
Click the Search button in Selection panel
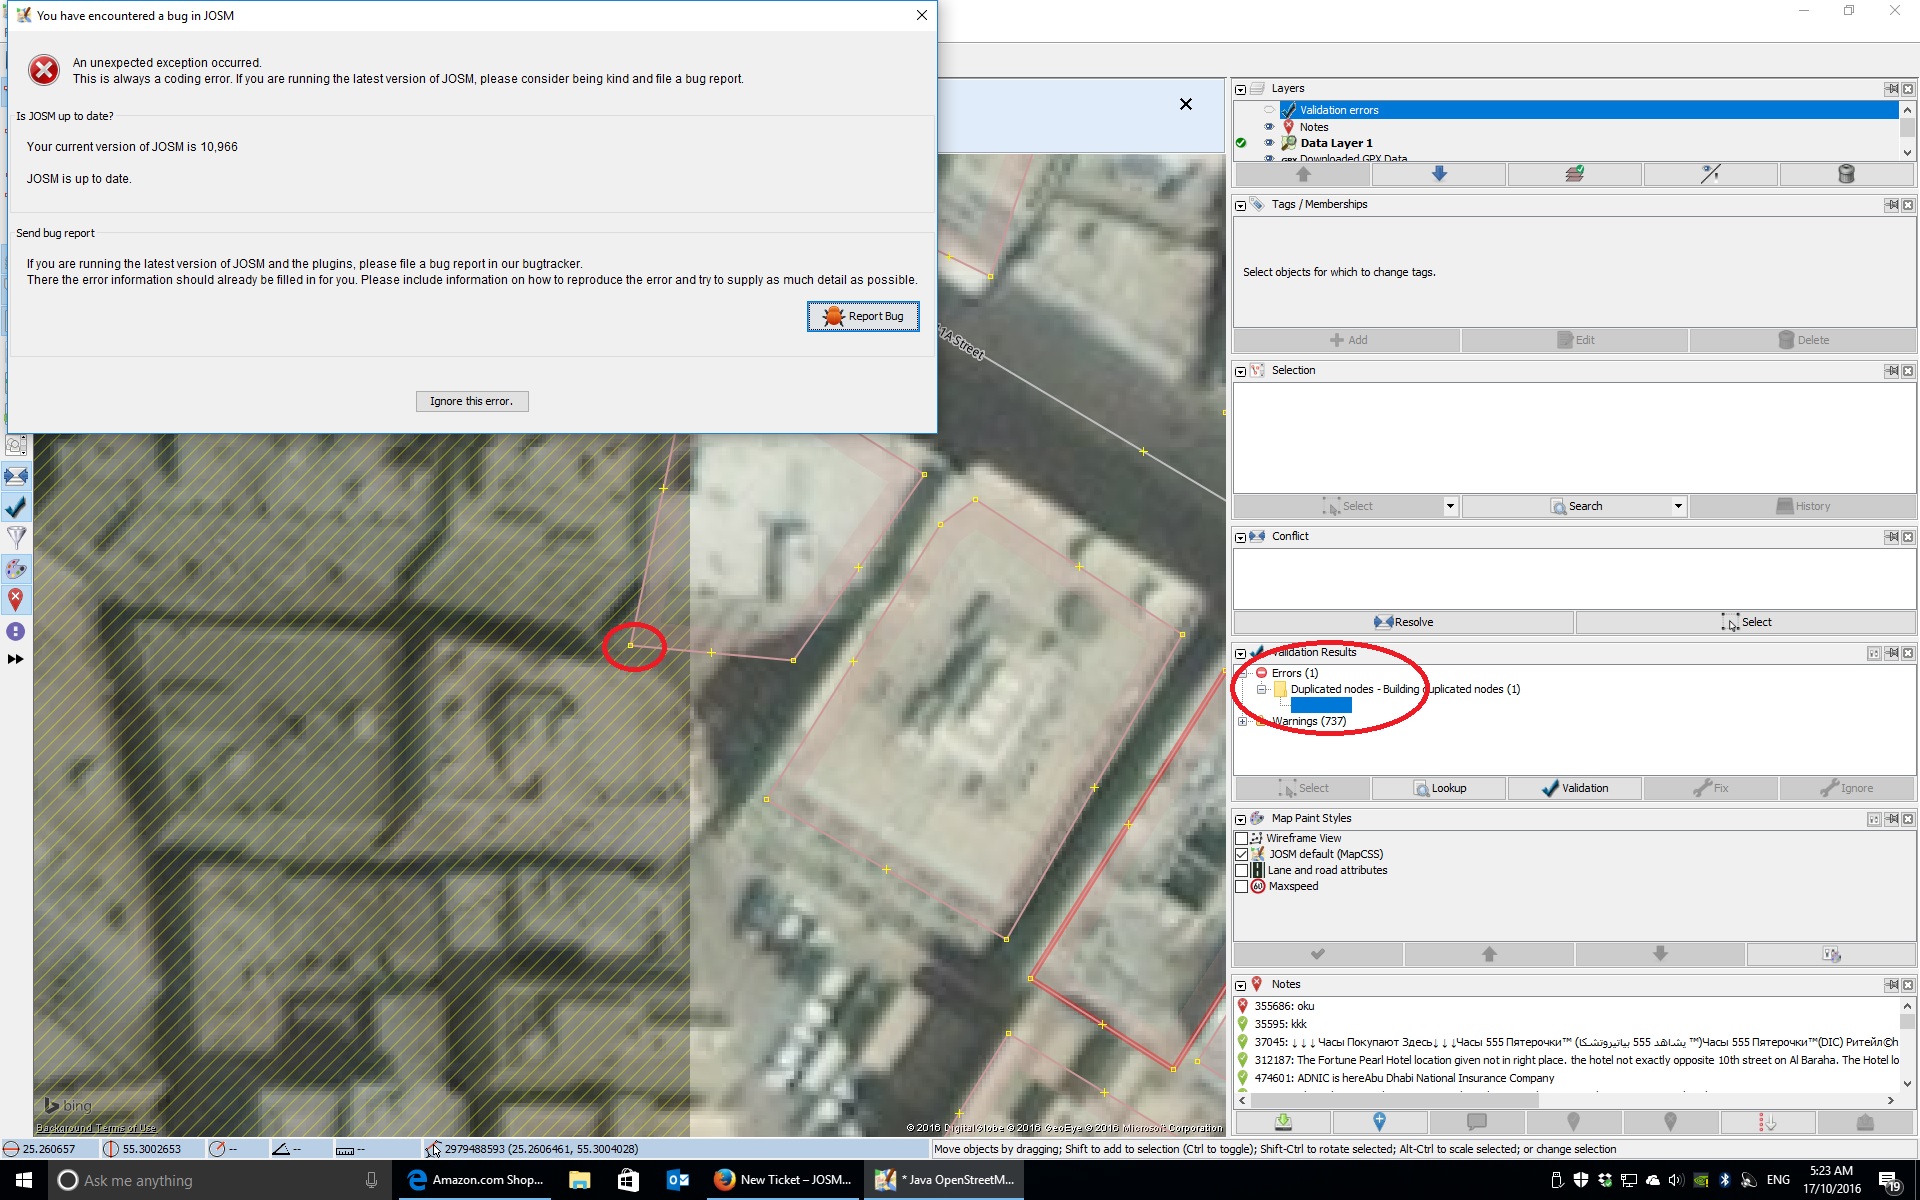1576,506
